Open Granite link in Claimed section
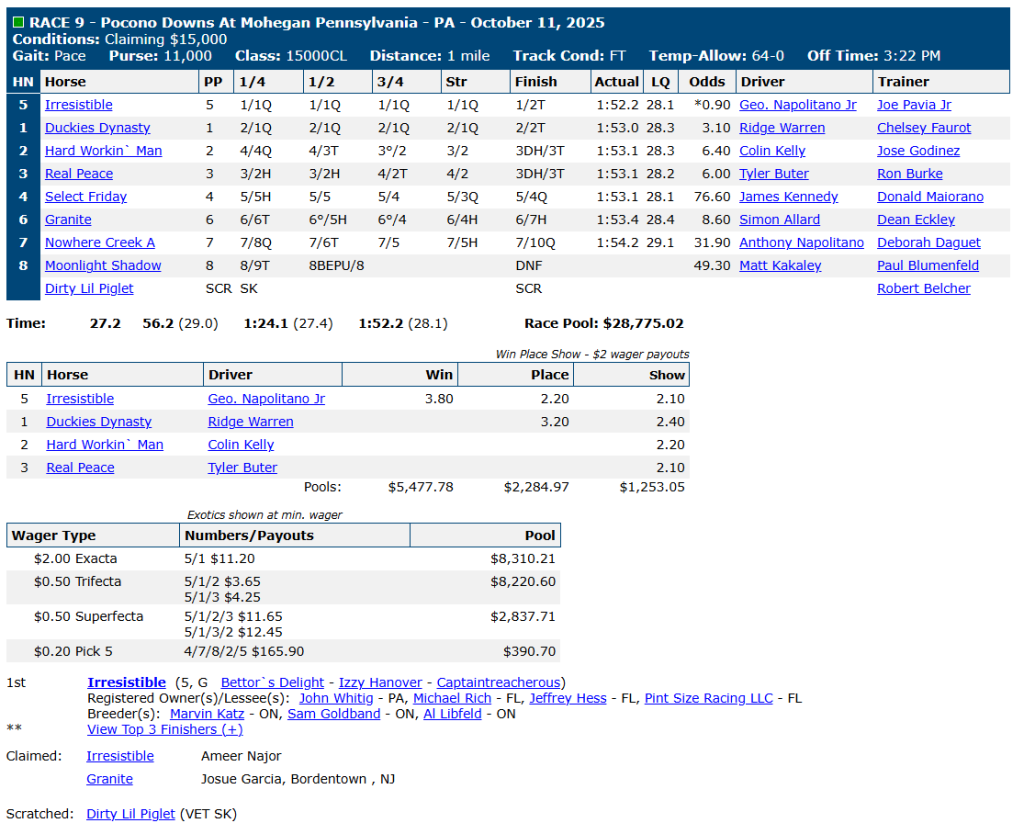This screenshot has height=823, width=1024. (109, 779)
